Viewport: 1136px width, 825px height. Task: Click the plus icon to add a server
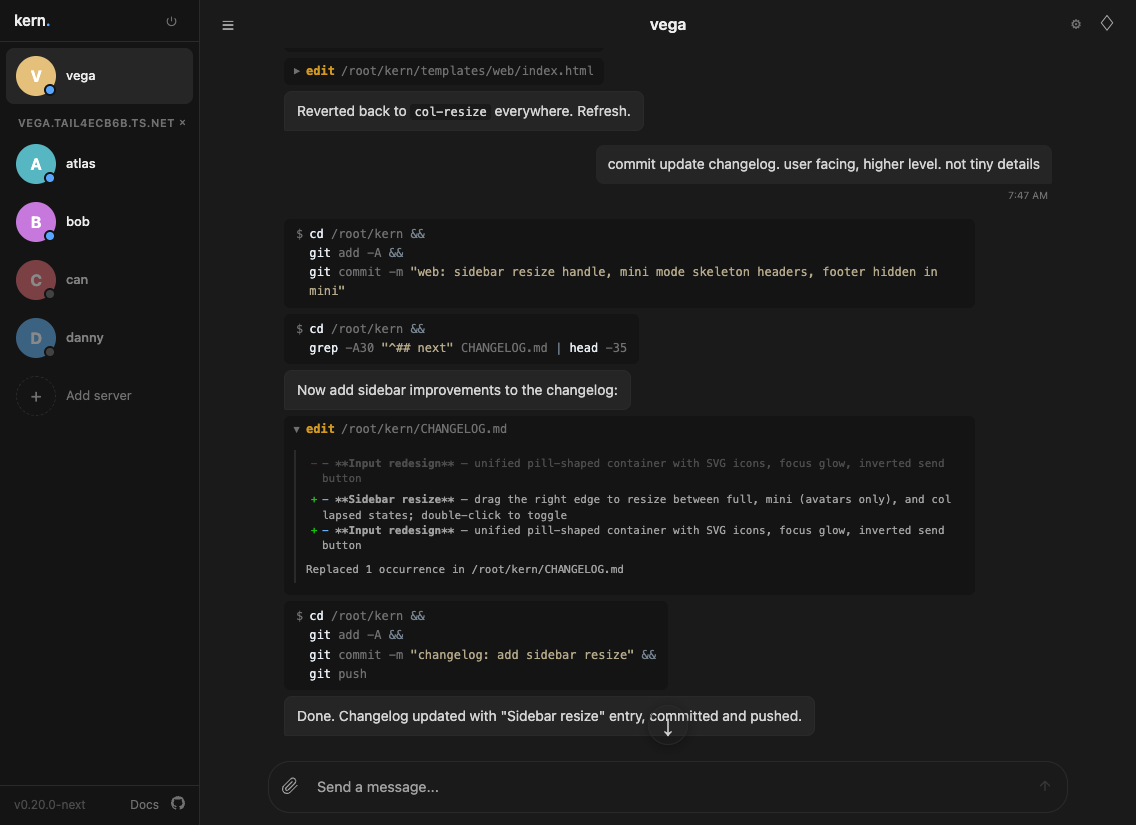[x=36, y=395]
